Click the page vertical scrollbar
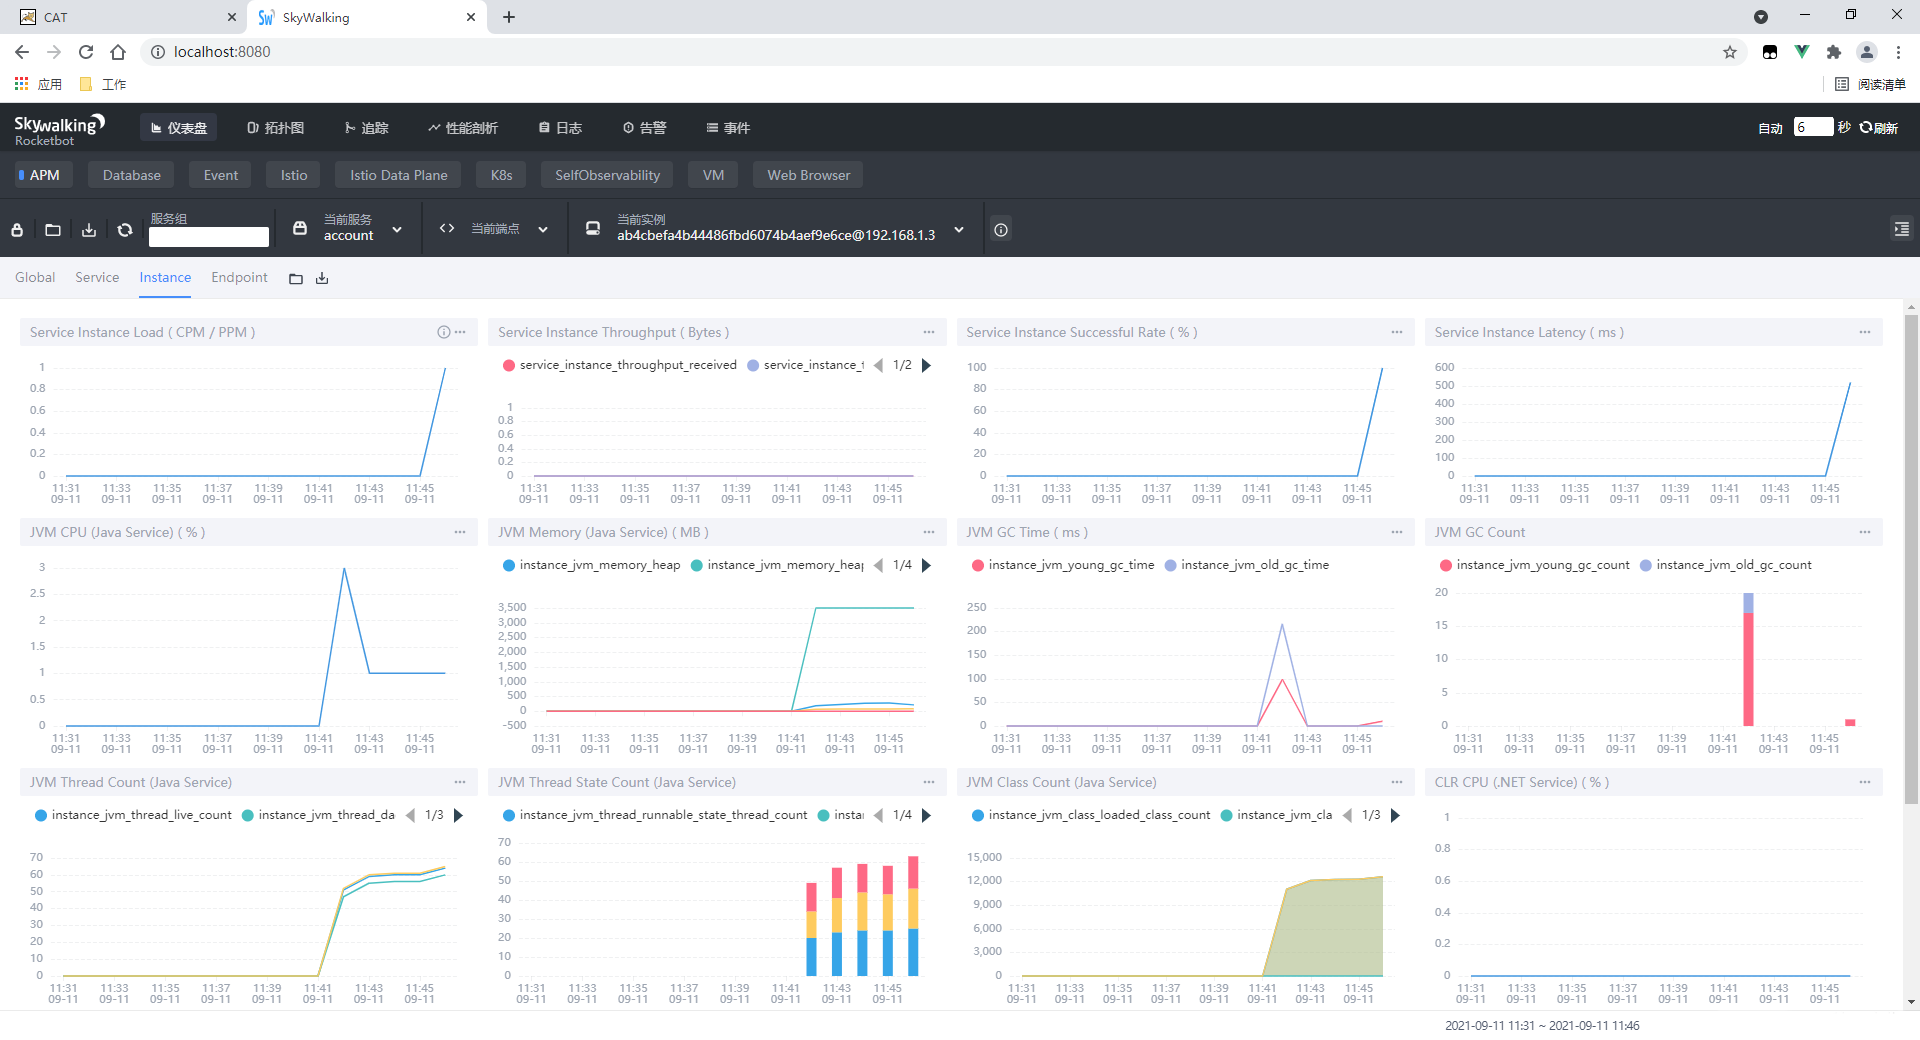Screen dimensions: 1920x1040 (x=1911, y=560)
